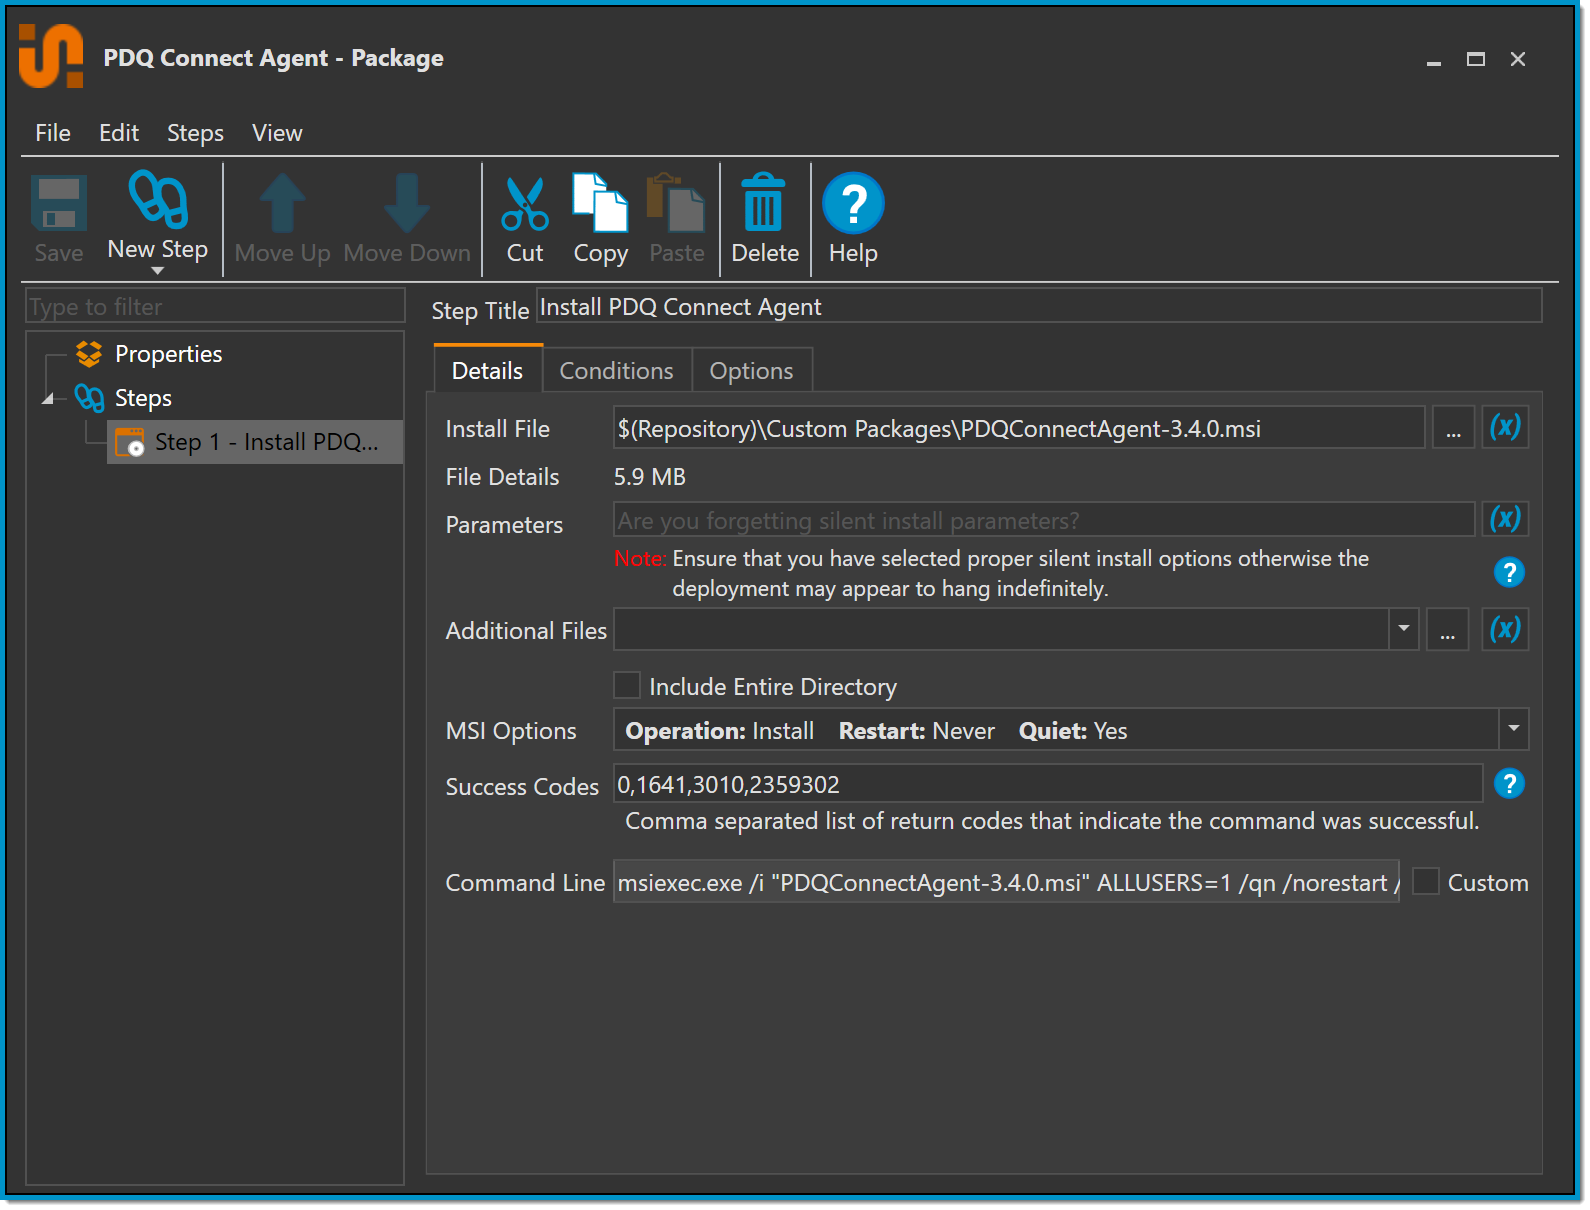Click the Step Title input field

(x=1039, y=306)
